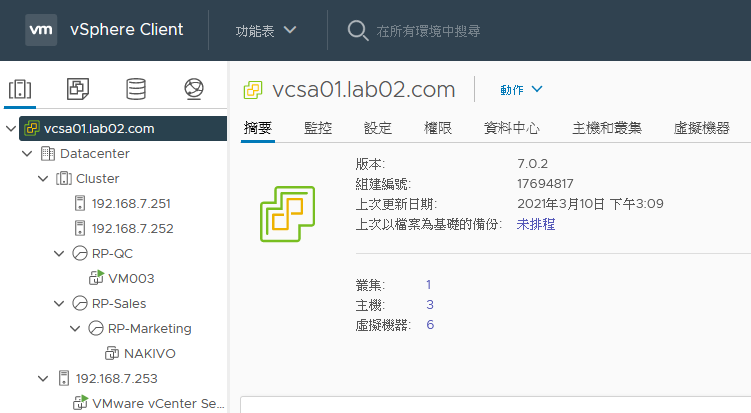Click host icon for 192.168.7.253
This screenshot has width=751, height=413.
click(x=64, y=378)
